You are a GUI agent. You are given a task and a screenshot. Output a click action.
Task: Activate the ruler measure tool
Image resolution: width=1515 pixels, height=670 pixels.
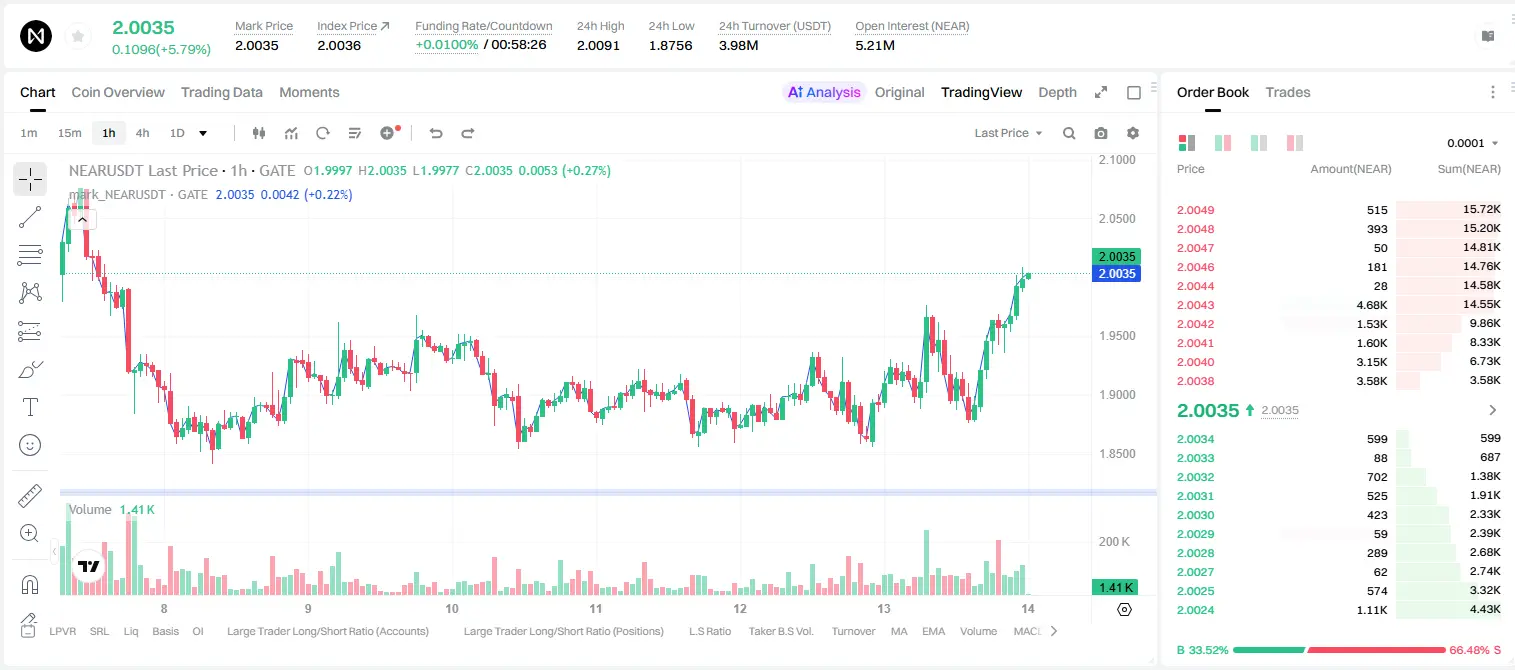(x=30, y=496)
